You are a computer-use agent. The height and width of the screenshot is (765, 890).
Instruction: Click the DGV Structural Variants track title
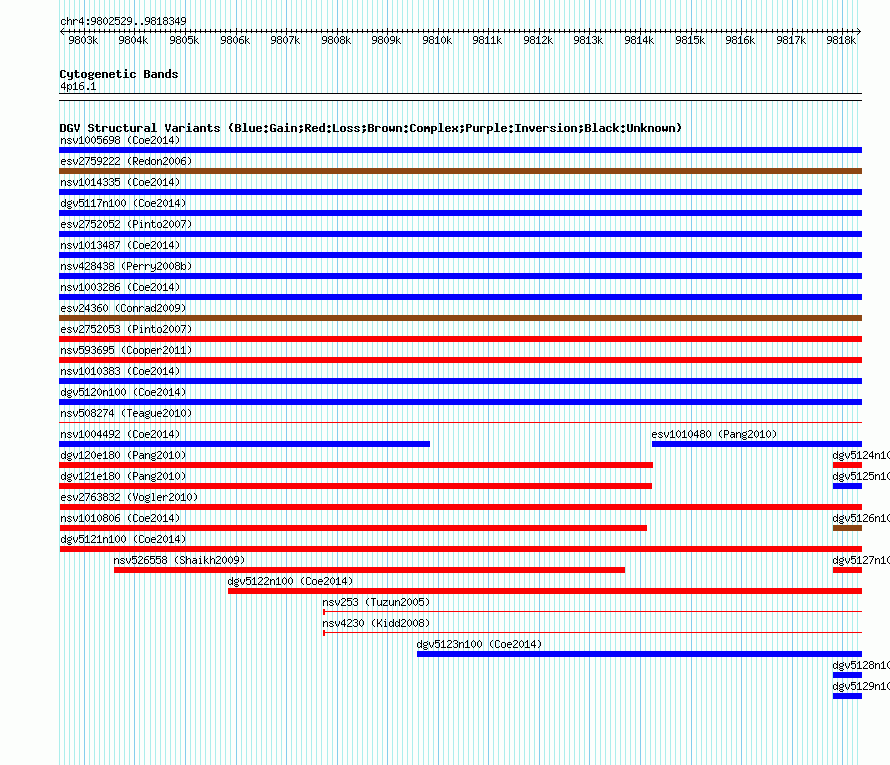371,128
